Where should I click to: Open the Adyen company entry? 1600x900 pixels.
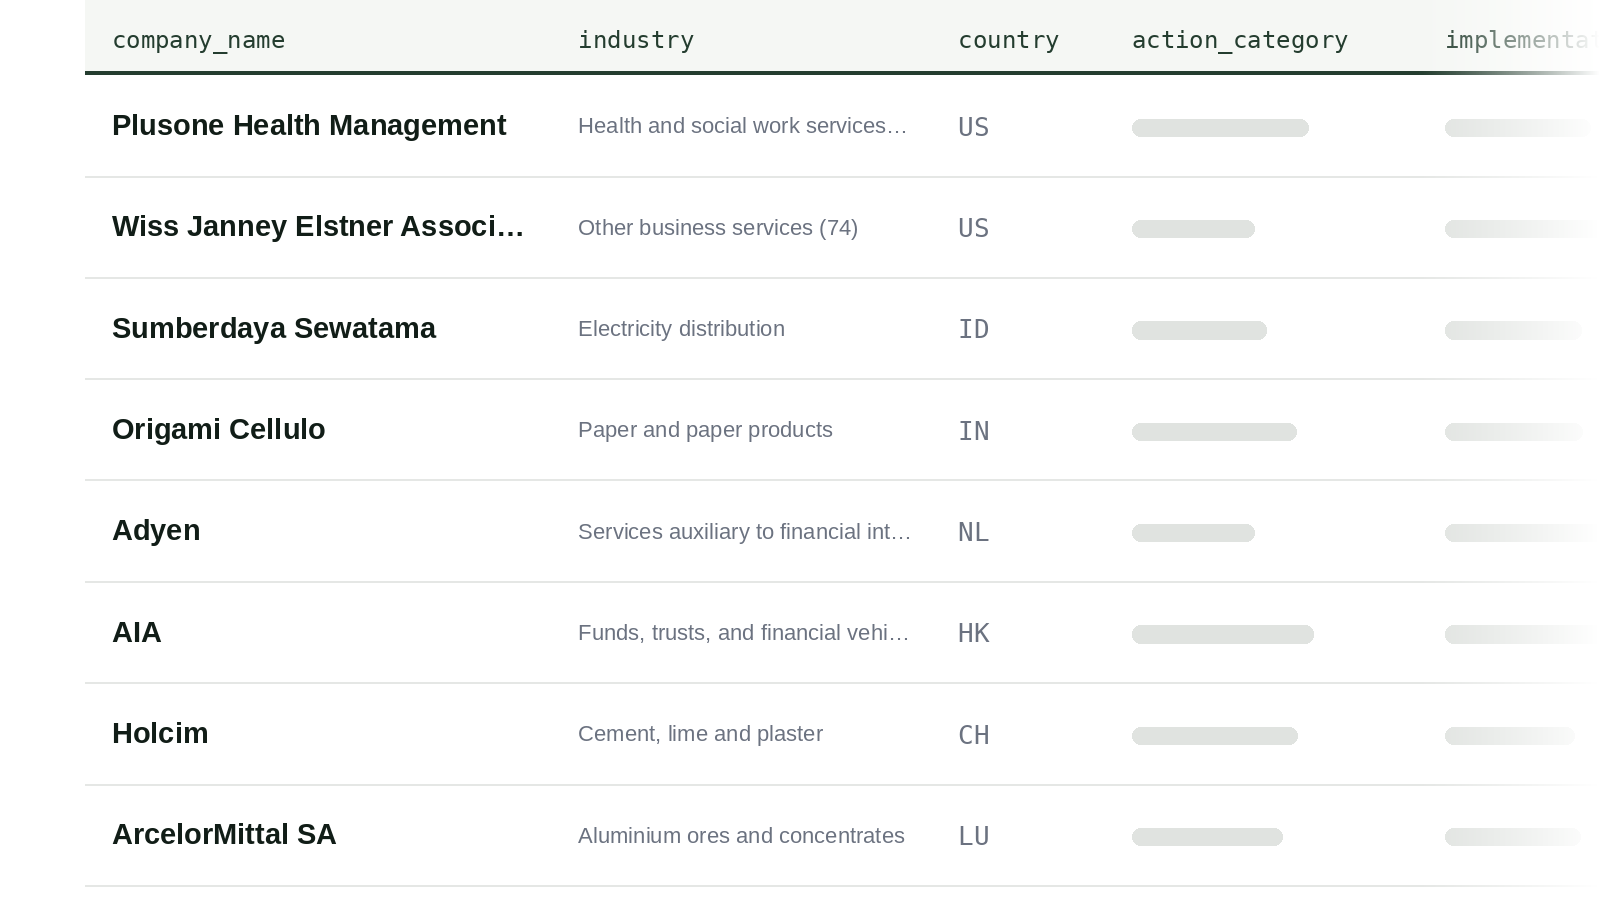point(842,531)
